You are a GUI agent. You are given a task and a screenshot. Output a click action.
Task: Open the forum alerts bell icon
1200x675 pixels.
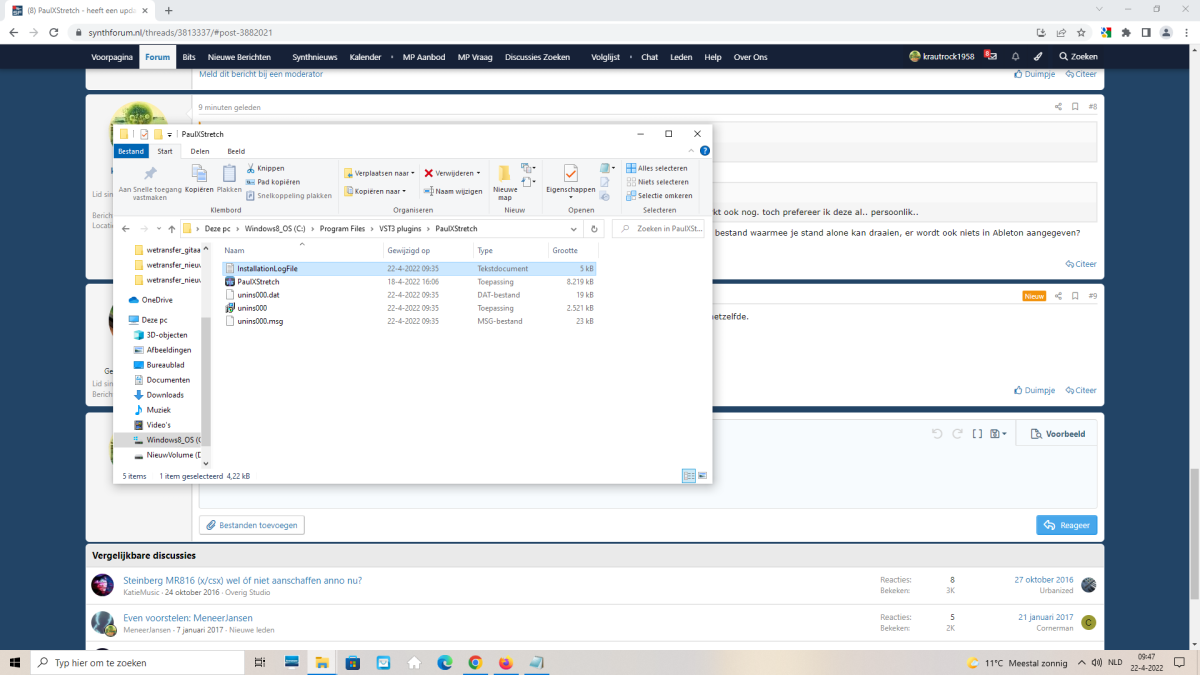[1015, 57]
